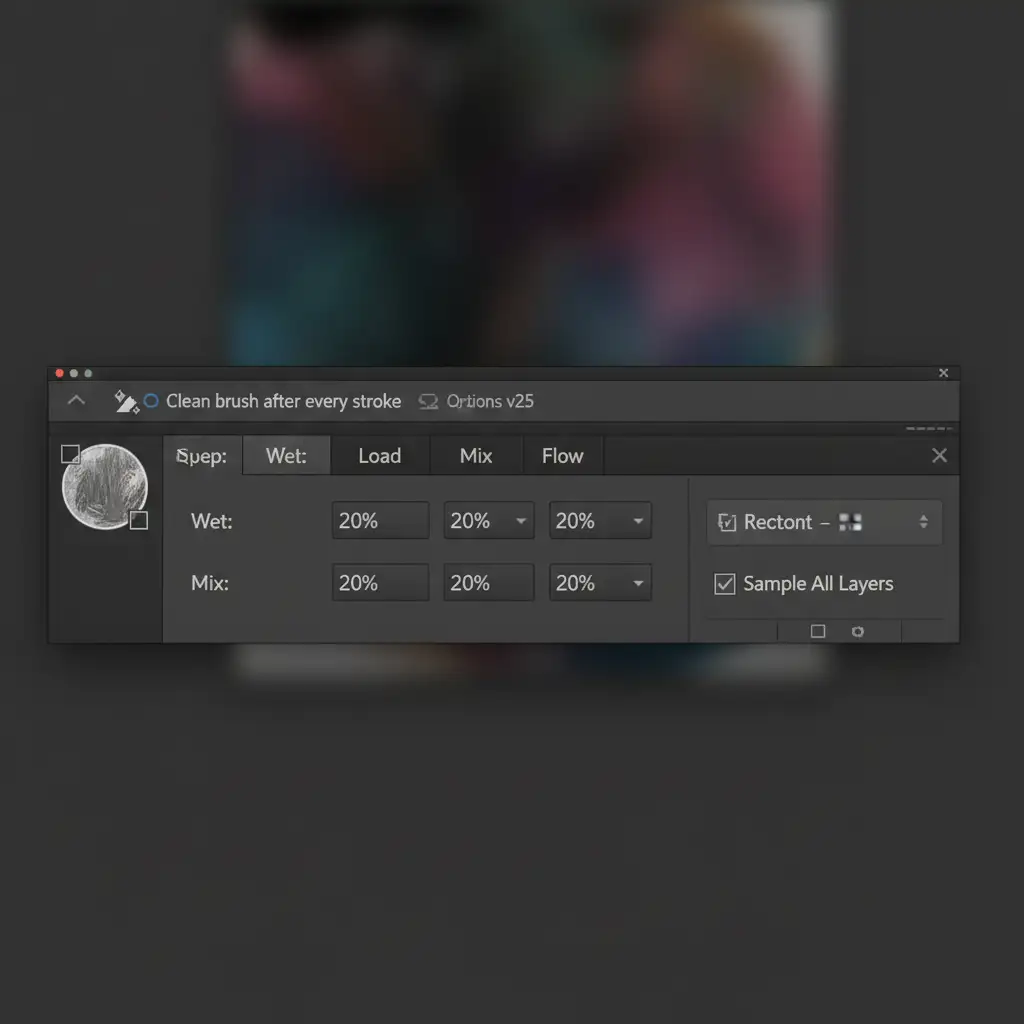1024x1024 pixels.
Task: Uncheck the Sample All Layers checkbox
Action: [725, 584]
